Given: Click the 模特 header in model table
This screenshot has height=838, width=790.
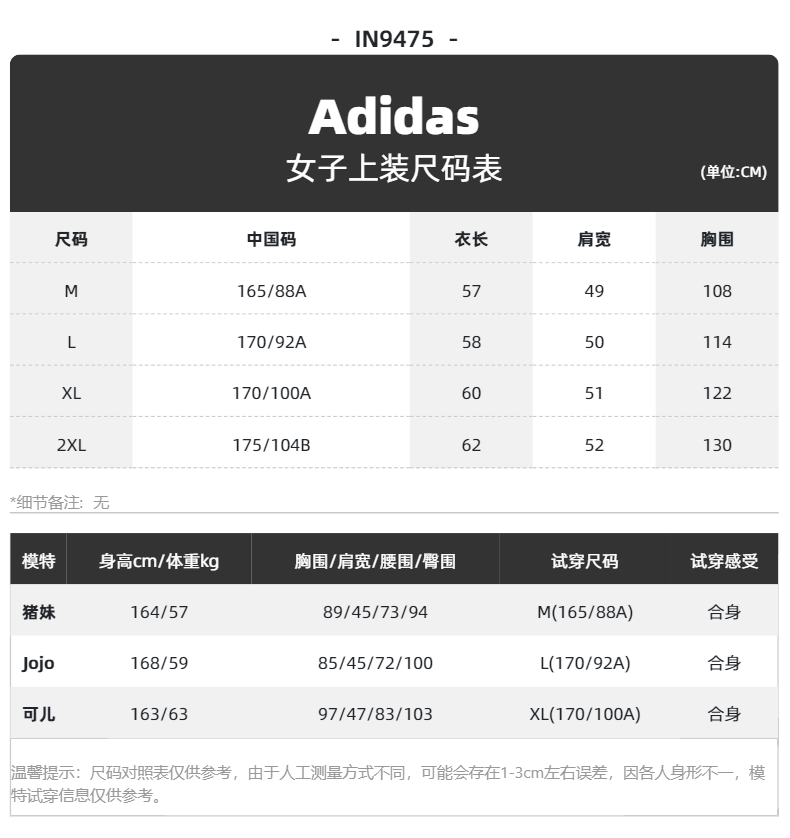Looking at the screenshot, I should pyautogui.click(x=38, y=561).
